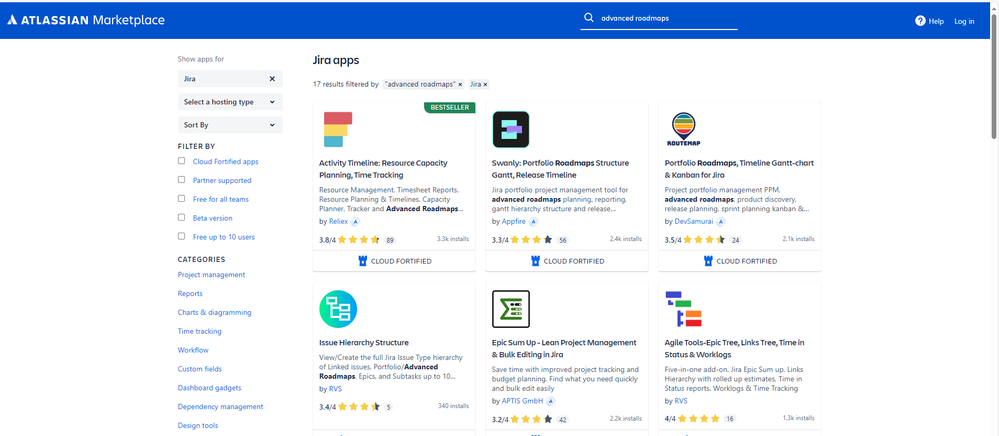The image size is (999, 436).
Task: Open APTIS GmbH vendor link
Action: point(522,402)
